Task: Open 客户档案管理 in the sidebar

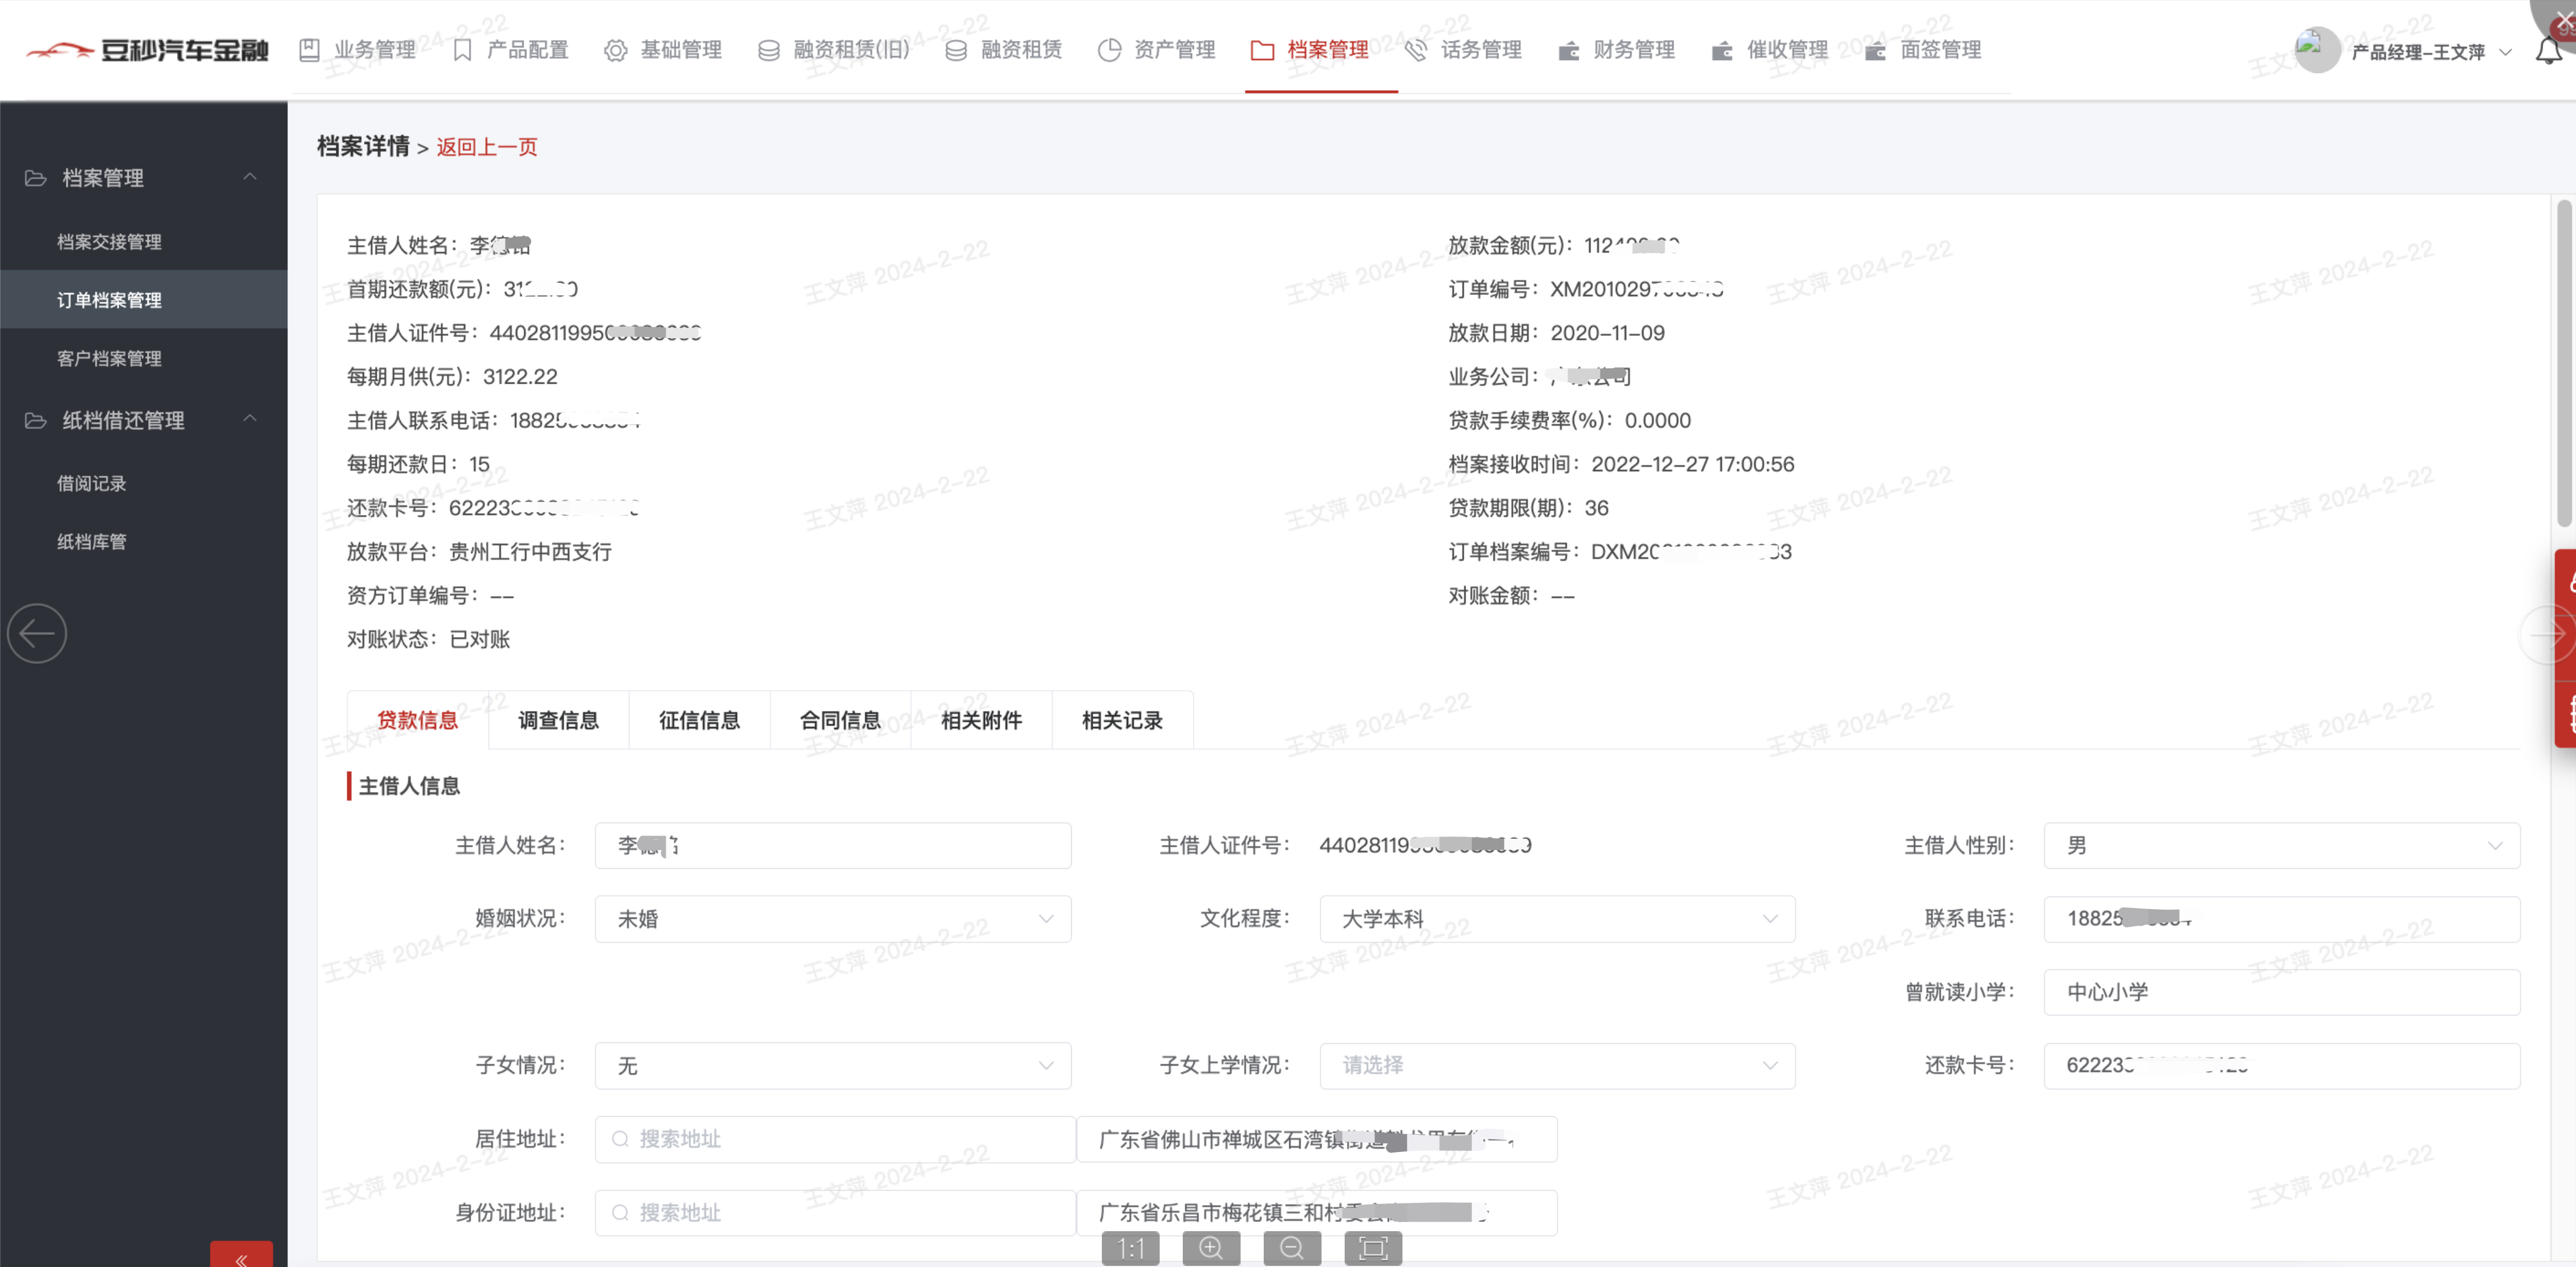Action: pos(109,358)
